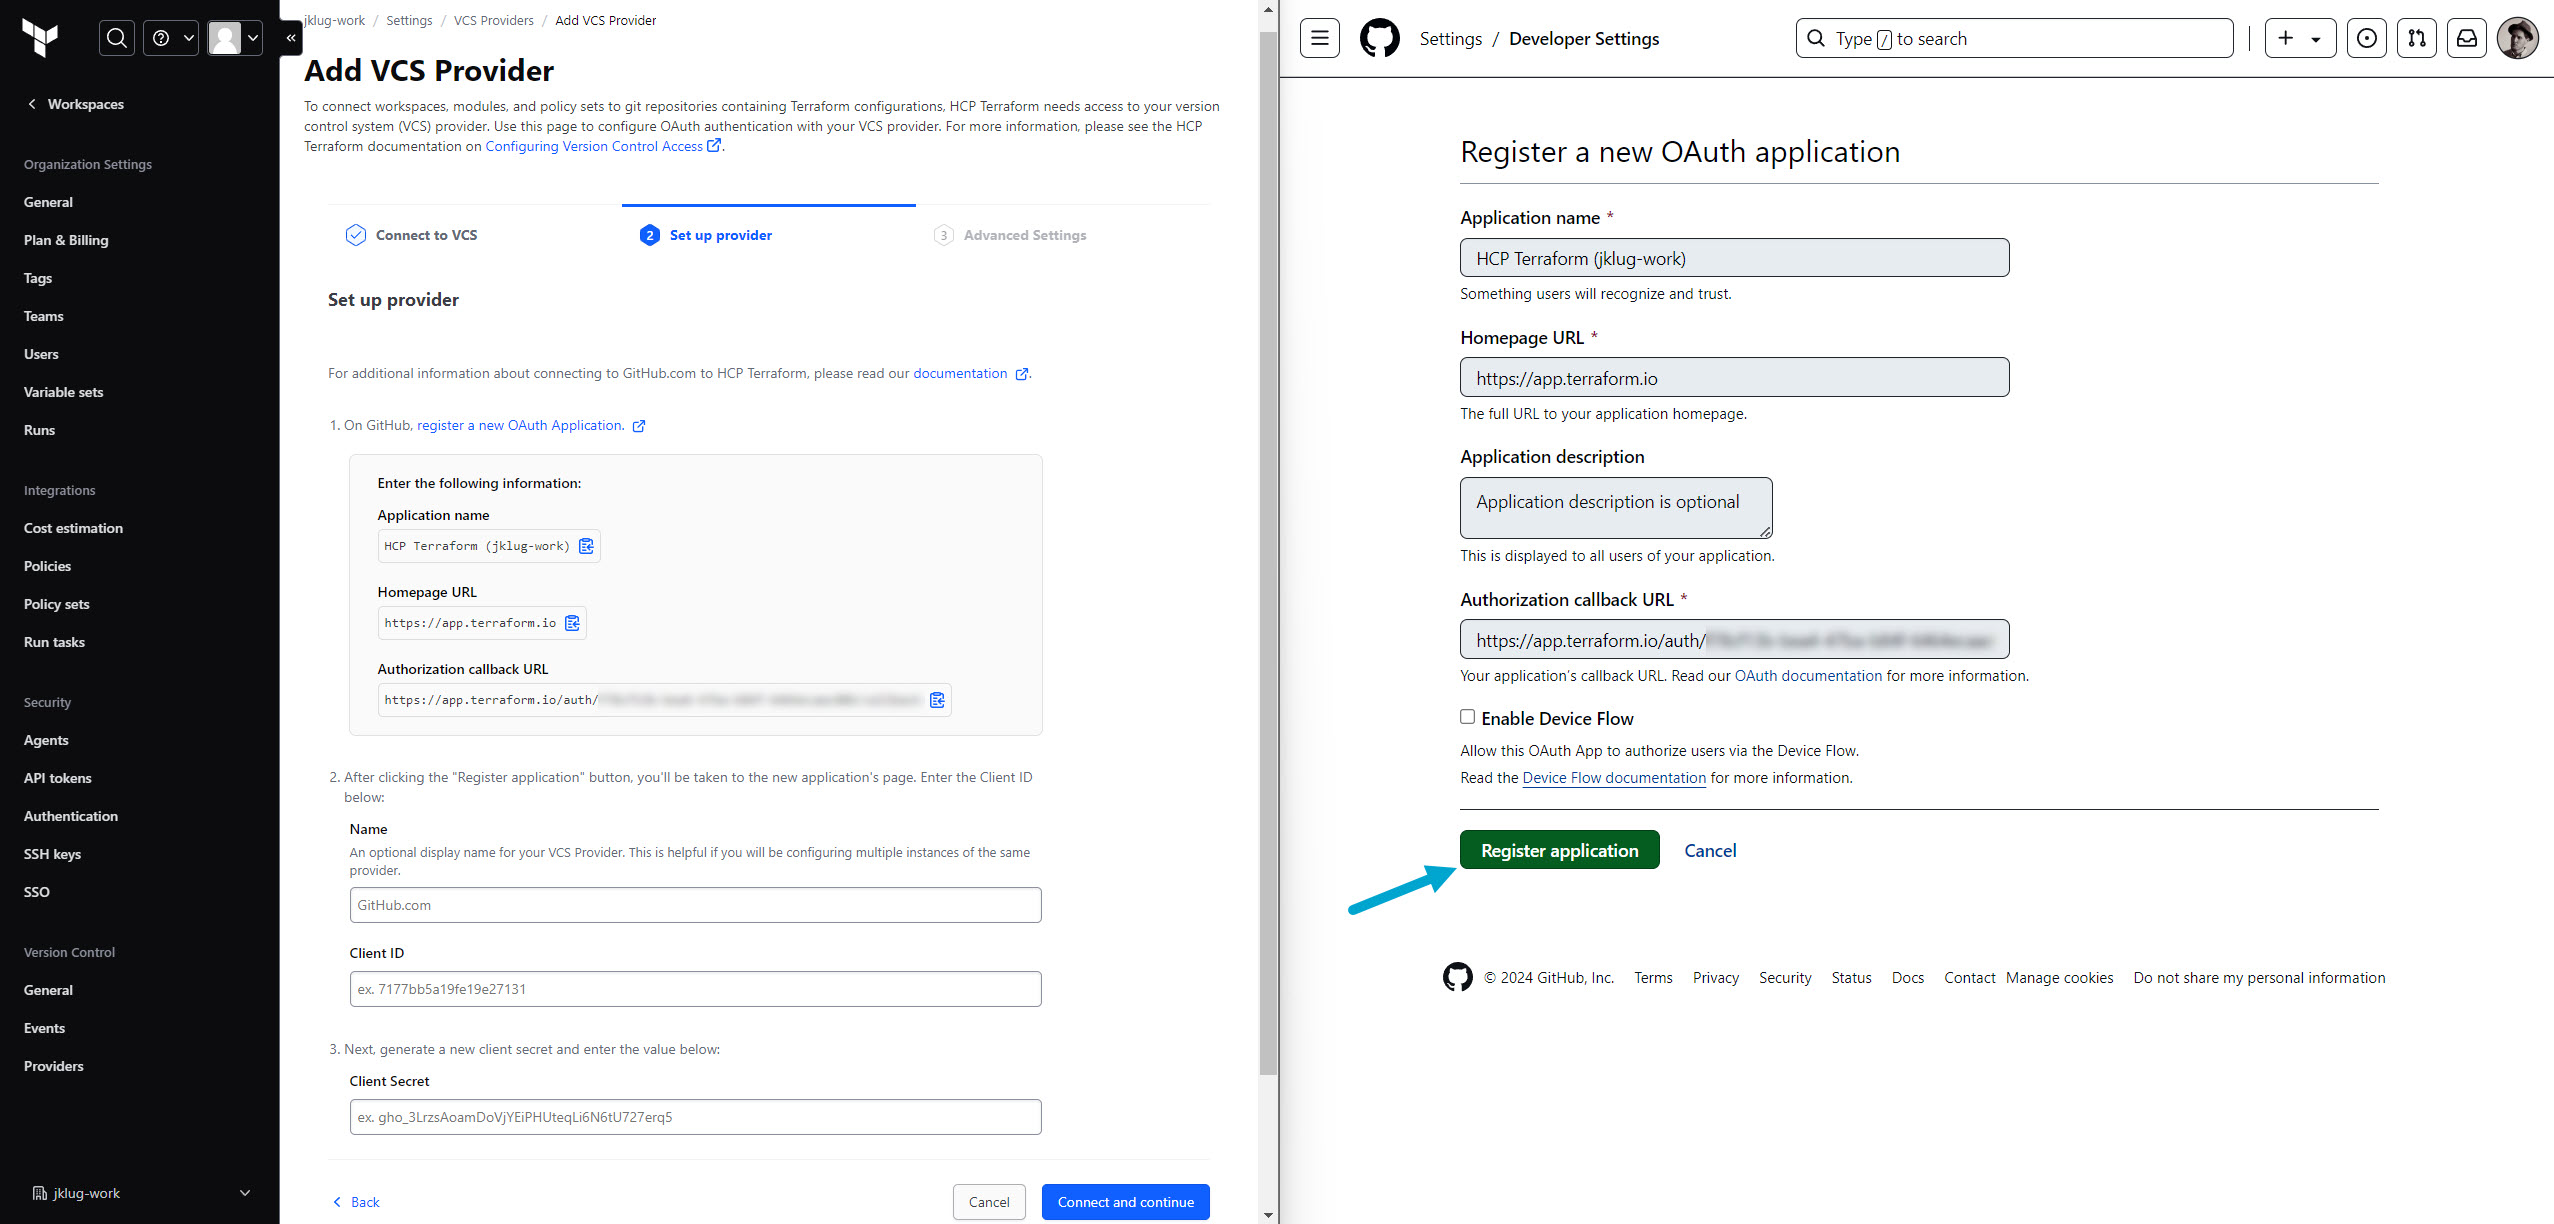Viewport: 2554px width, 1224px height.
Task: Open the user avatar dropdown
Action: [x=235, y=38]
